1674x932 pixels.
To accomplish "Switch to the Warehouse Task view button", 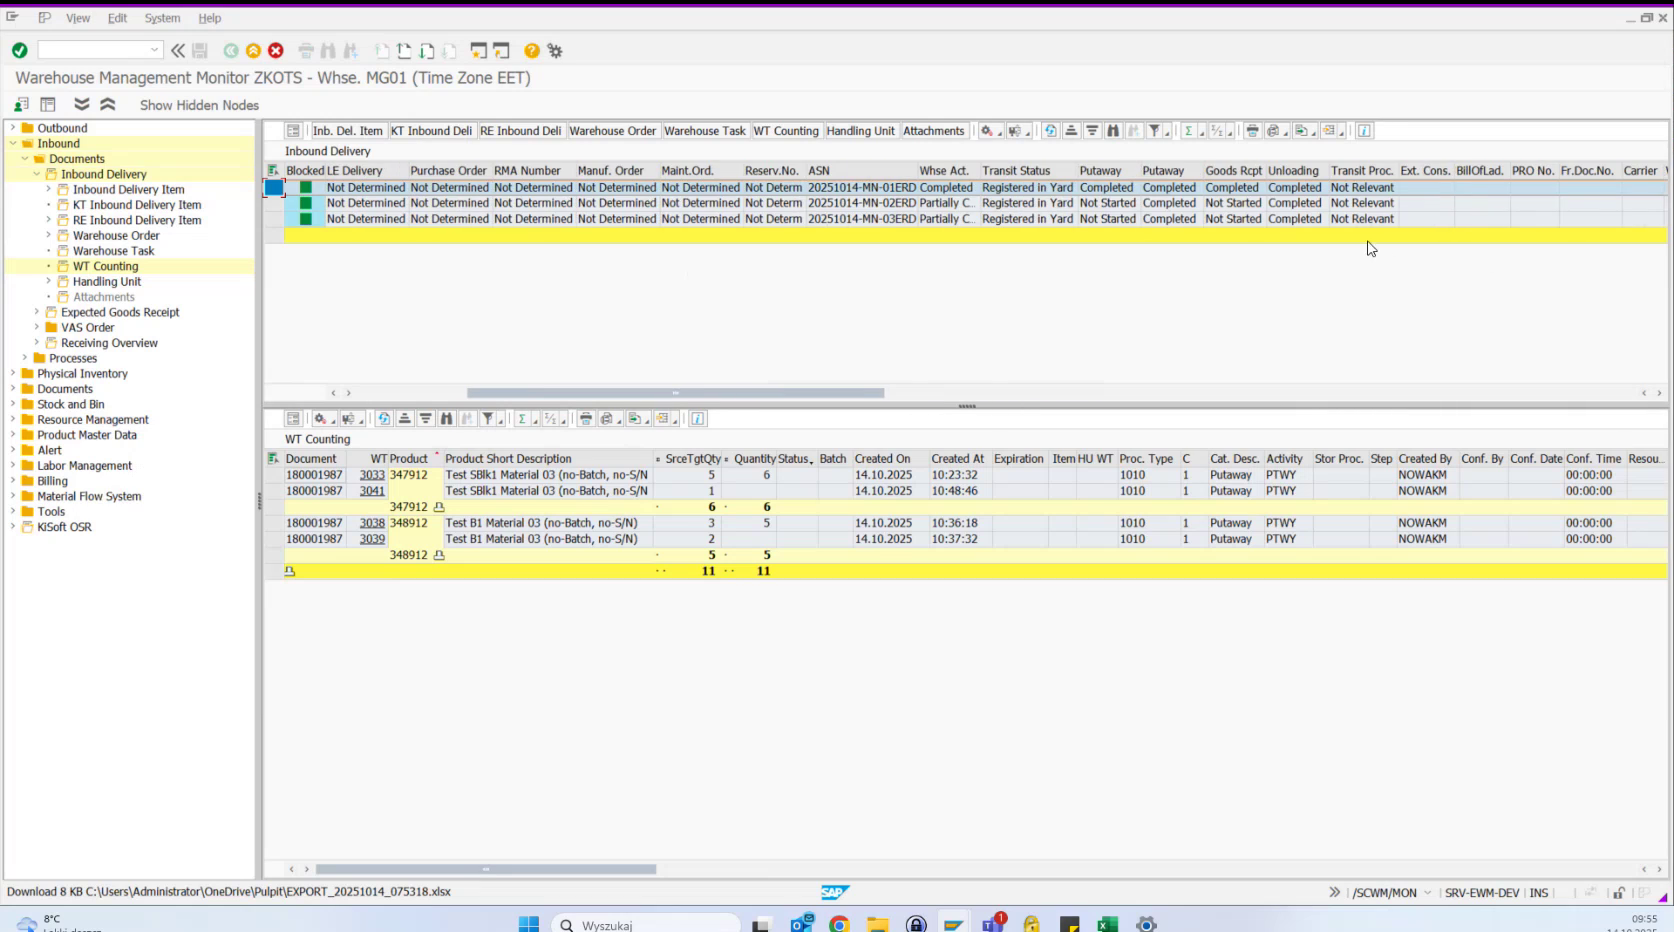I will [705, 130].
